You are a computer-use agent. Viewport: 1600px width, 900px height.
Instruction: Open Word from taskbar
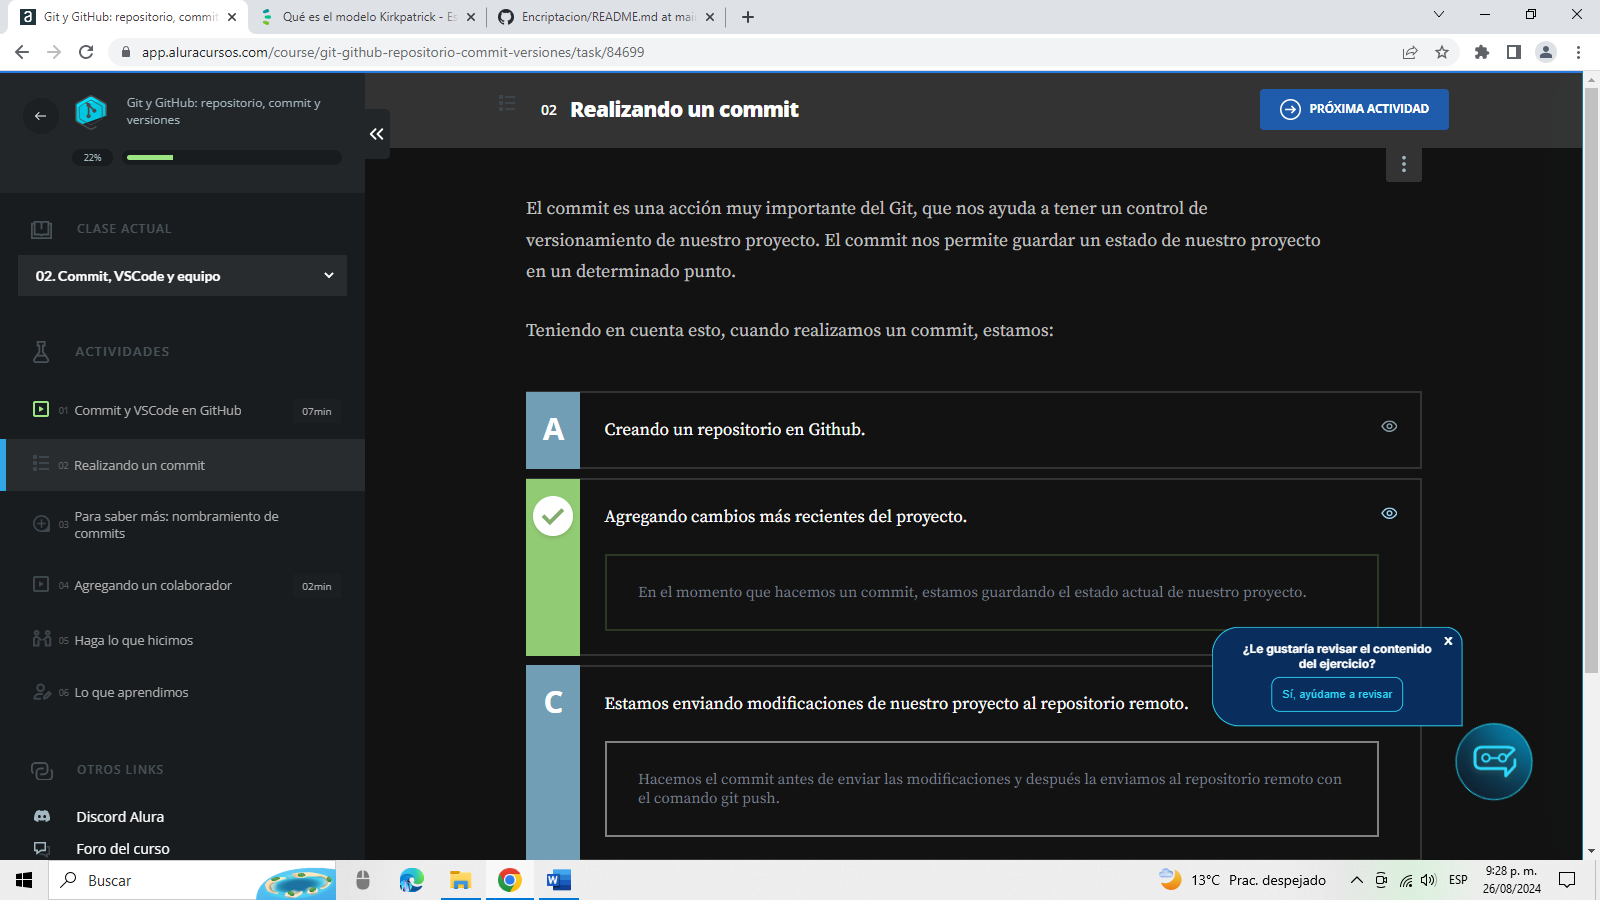(558, 880)
